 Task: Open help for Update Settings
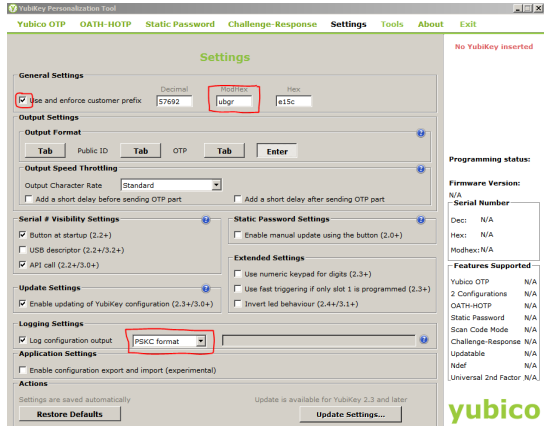click(x=206, y=288)
